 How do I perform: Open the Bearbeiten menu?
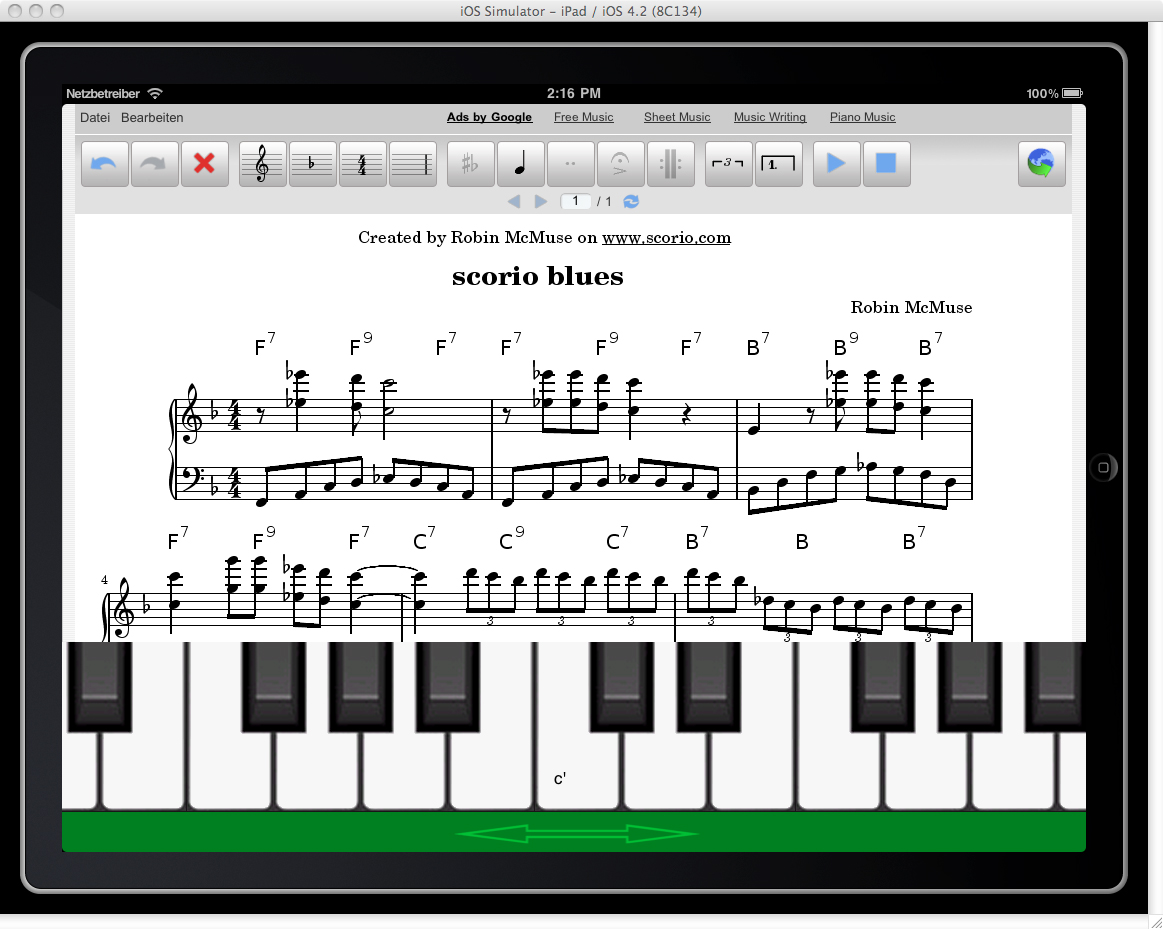152,118
